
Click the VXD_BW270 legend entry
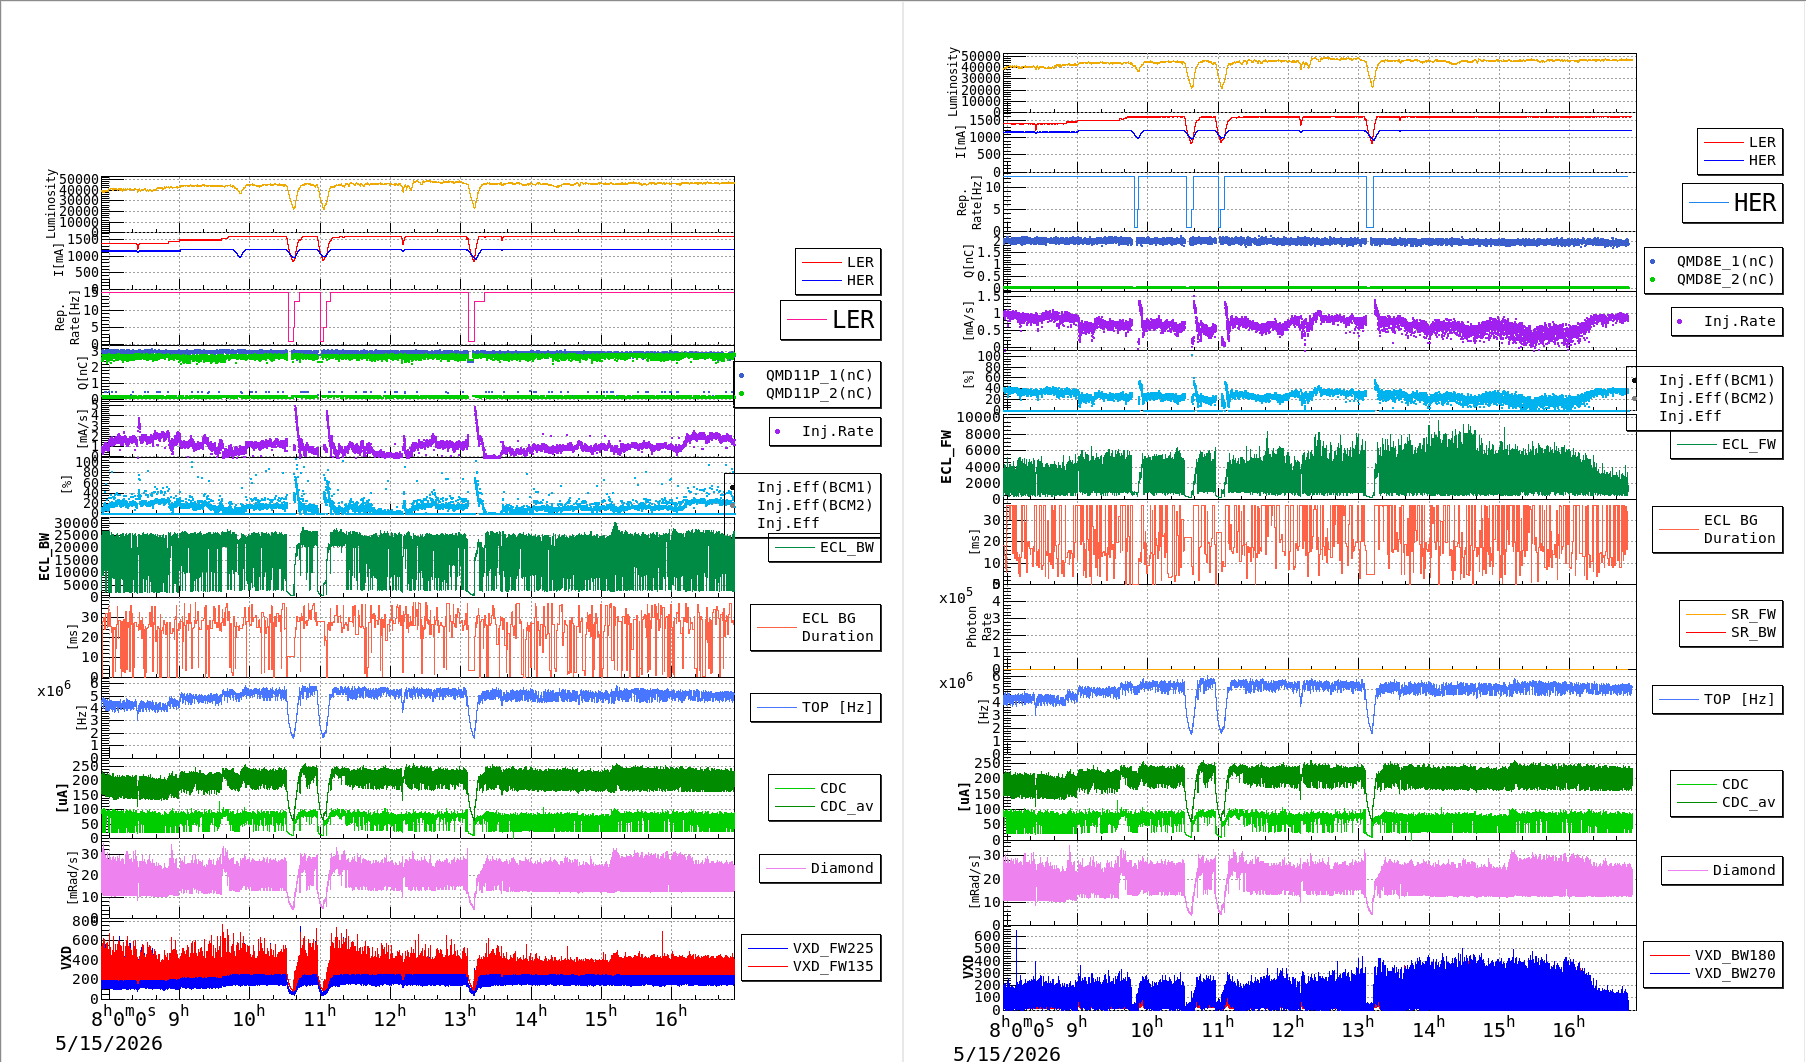point(1713,973)
